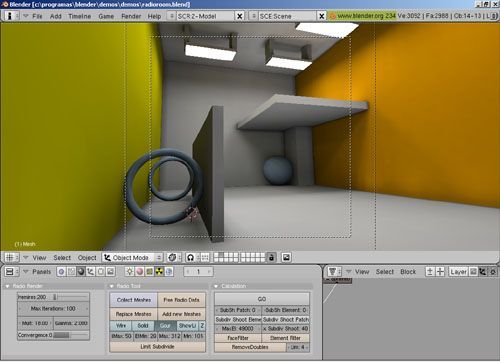Collapse the 3D view header menus arrow
Screen dimensions: 500x362
(x=26, y=257)
